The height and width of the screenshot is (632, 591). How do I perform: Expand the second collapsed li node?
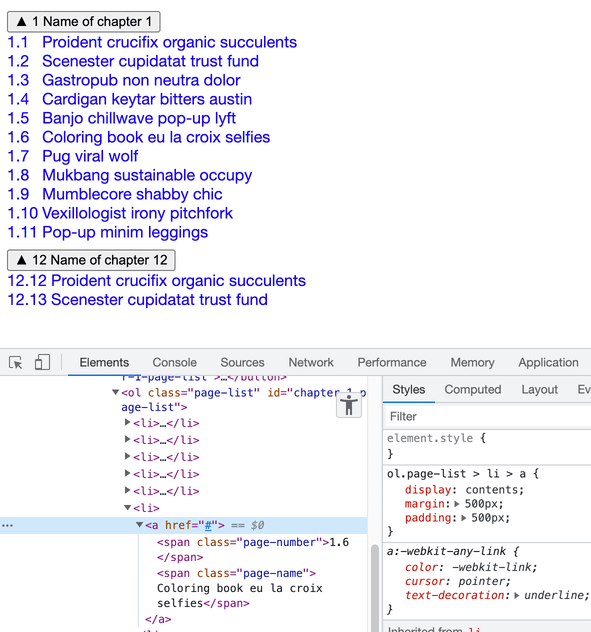click(x=127, y=439)
